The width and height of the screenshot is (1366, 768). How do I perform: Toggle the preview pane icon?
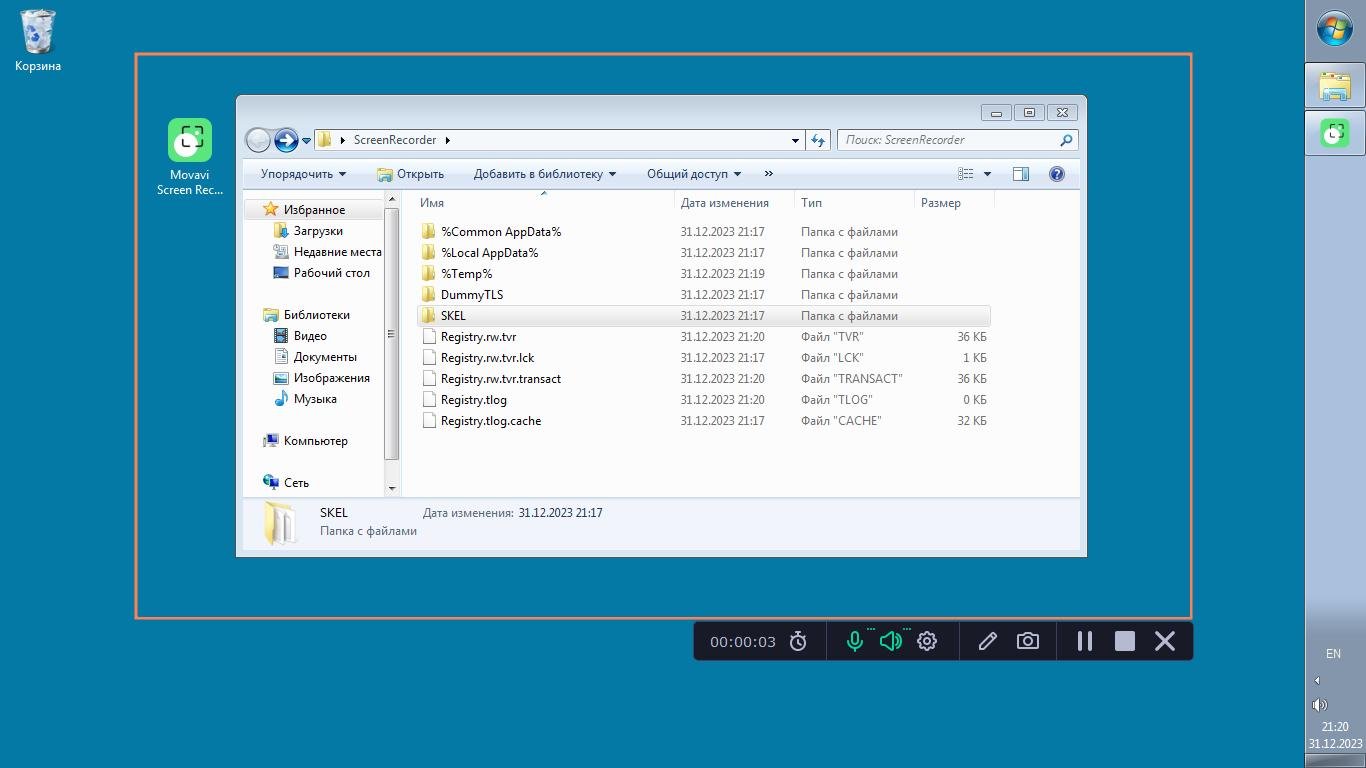(x=1021, y=174)
